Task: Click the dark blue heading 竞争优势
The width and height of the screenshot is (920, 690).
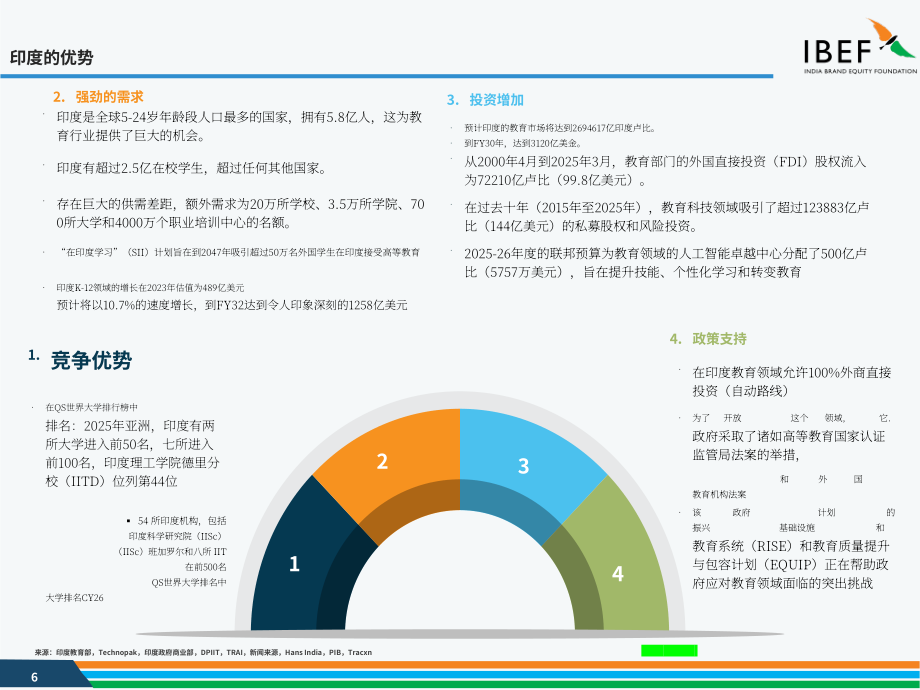Action: point(91,360)
